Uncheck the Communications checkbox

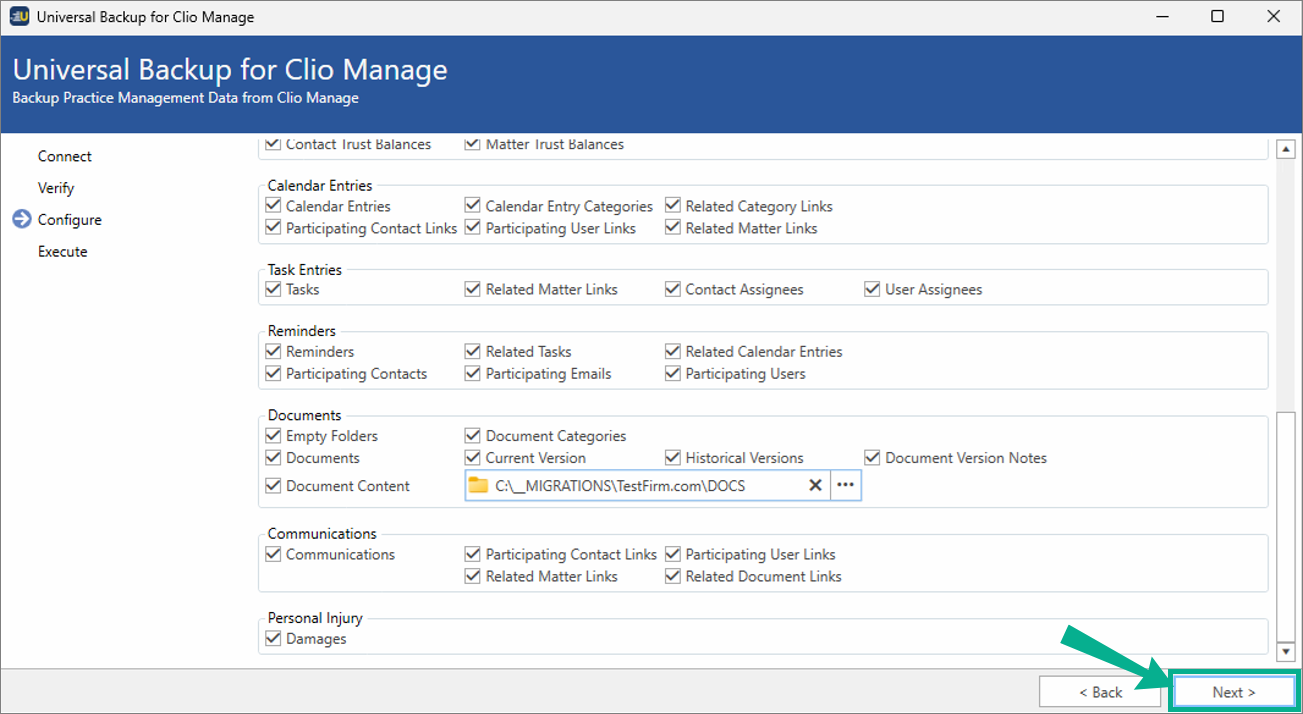pyautogui.click(x=273, y=554)
